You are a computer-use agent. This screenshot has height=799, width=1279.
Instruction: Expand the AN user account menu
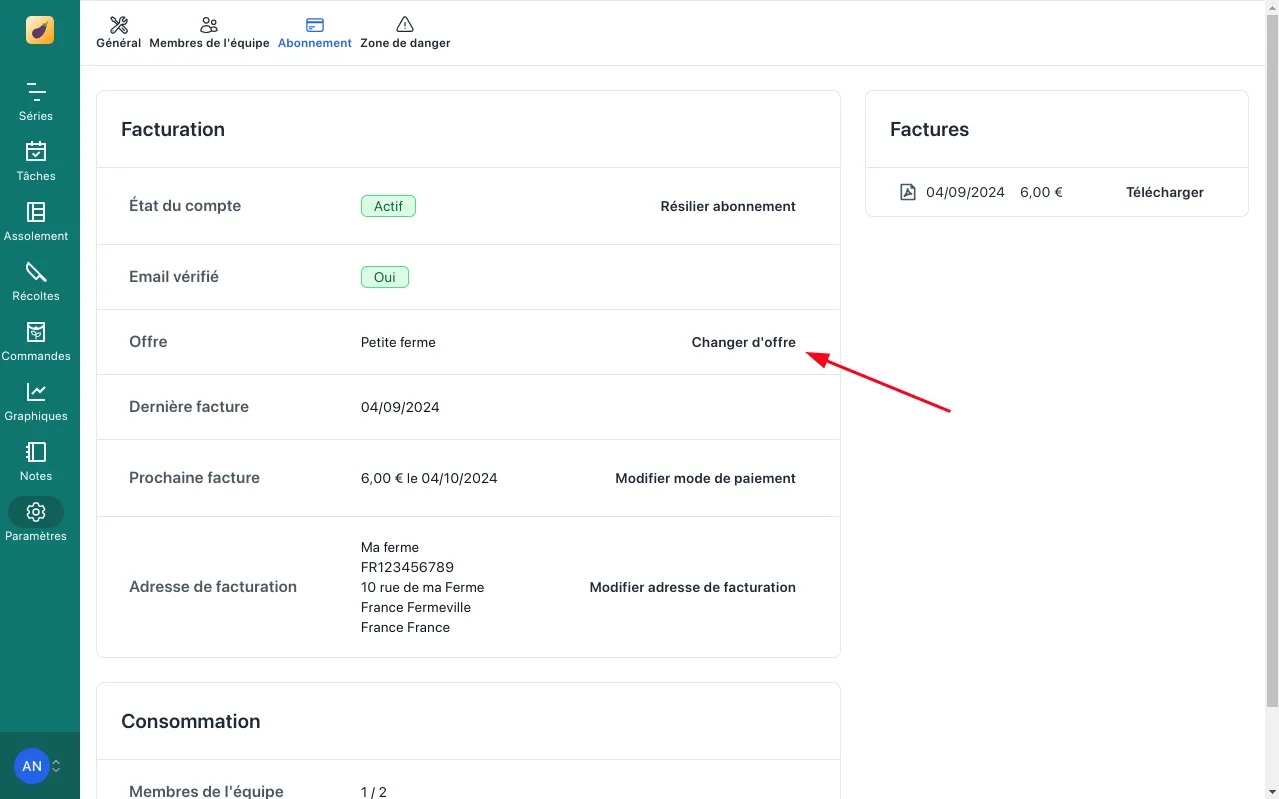[x=39, y=766]
